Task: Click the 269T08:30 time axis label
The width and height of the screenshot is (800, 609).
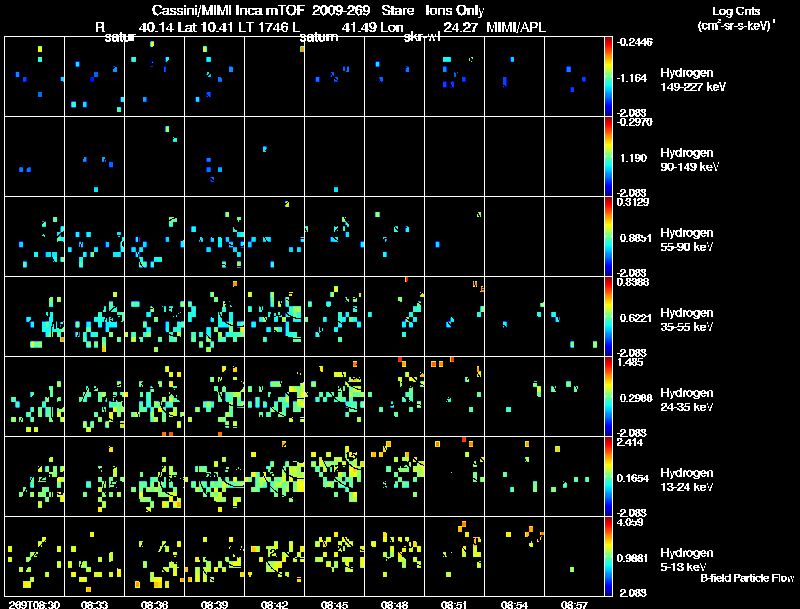Action: point(34,604)
